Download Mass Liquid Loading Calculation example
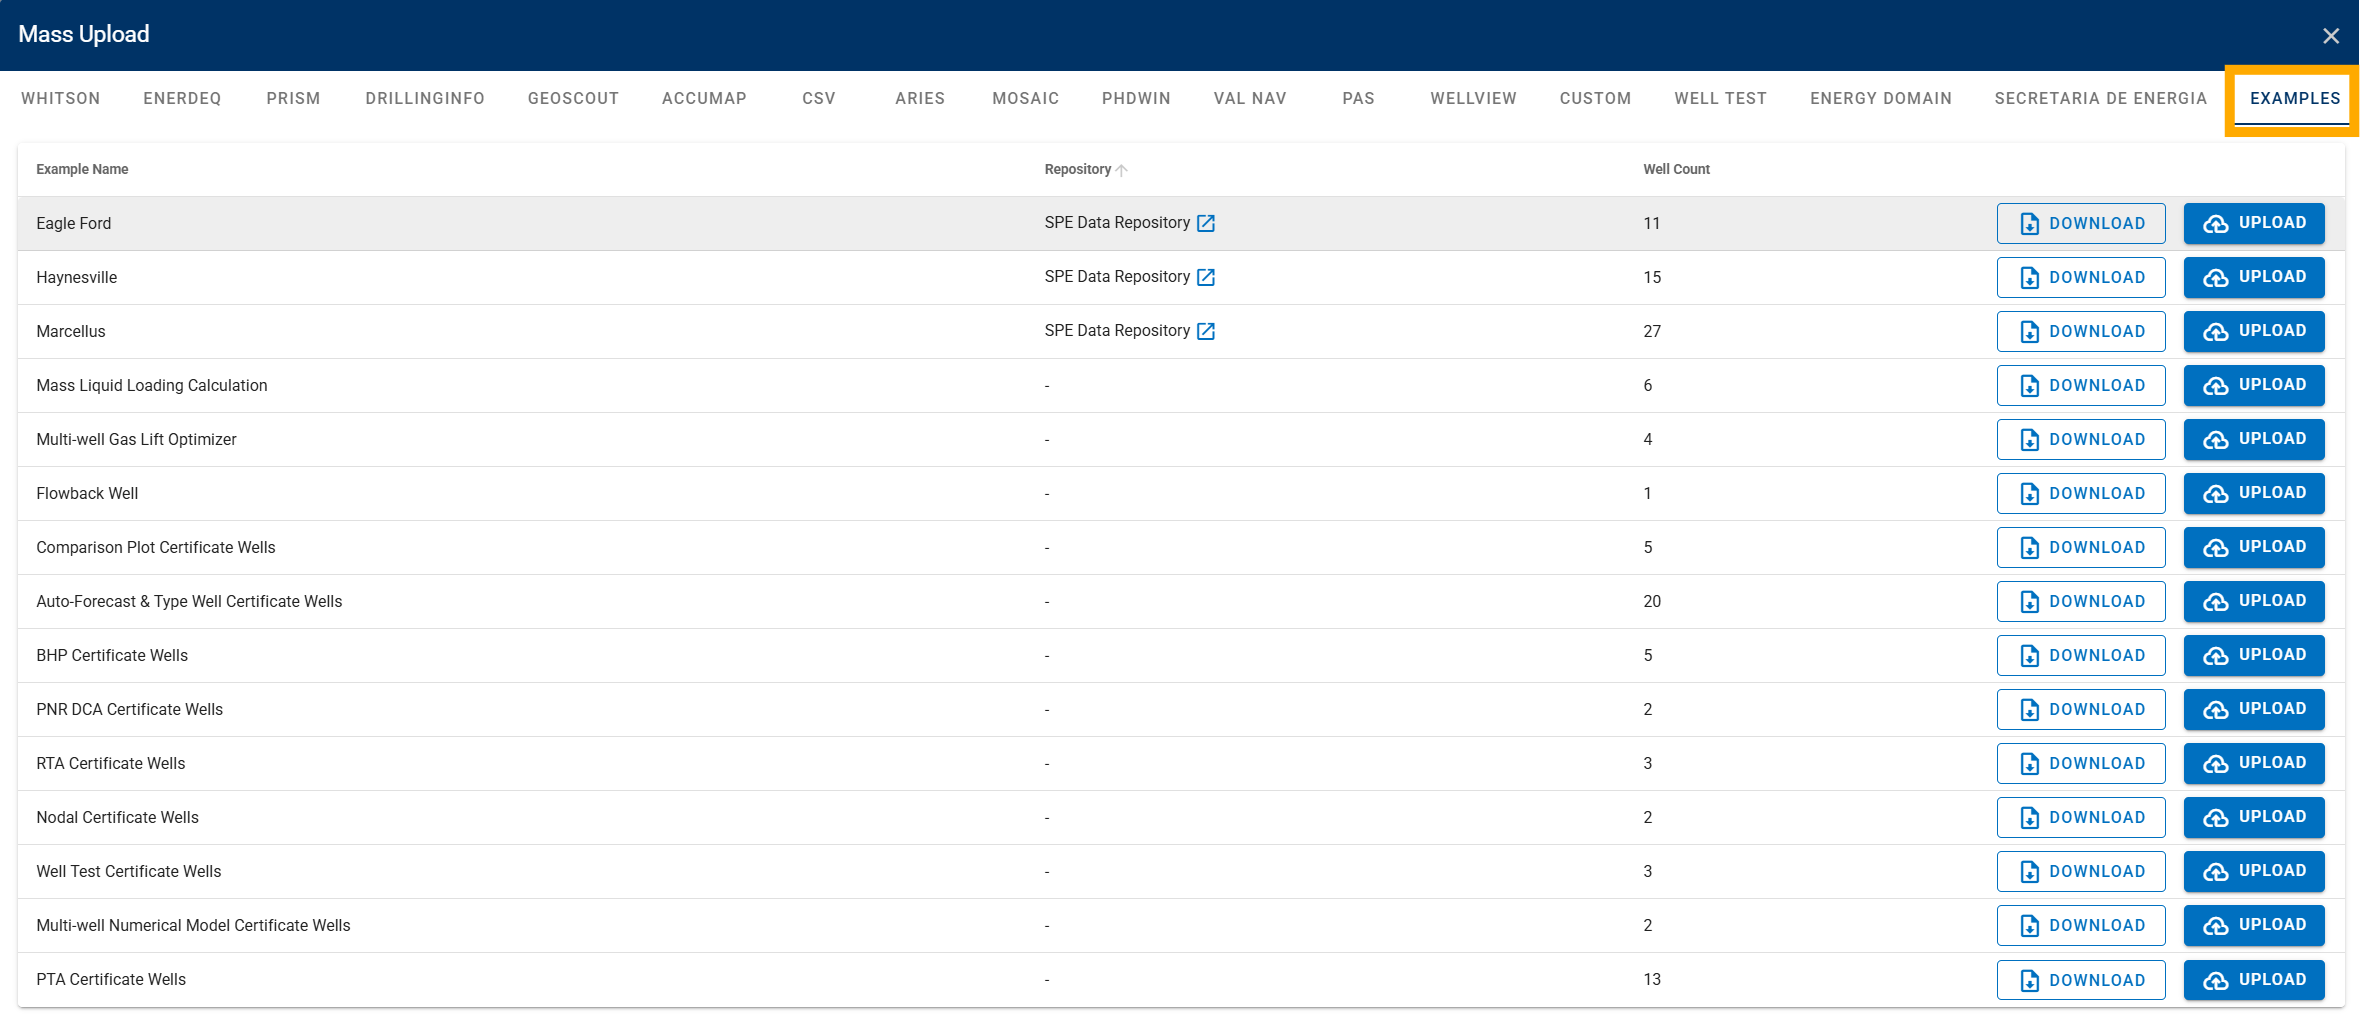Screen dimensions: 2360x1021 [x=2081, y=385]
